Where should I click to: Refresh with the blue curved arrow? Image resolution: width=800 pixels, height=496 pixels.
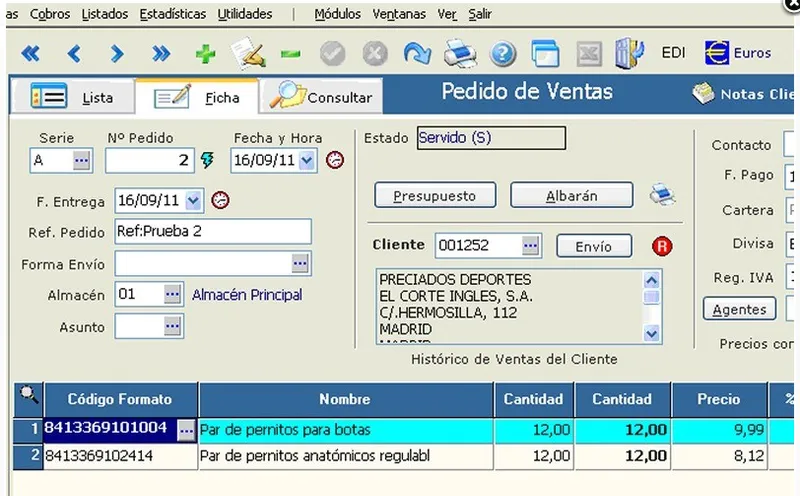point(417,54)
